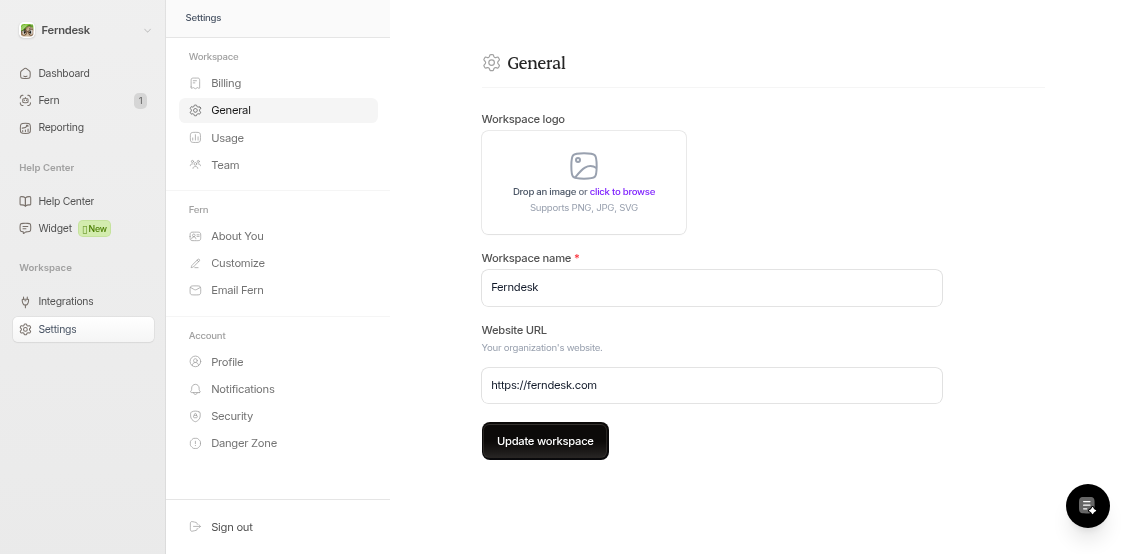Screen dimensions: 1136x554
Task: Click the Widget chat bubble icon
Action: pyautogui.click(x=25, y=228)
